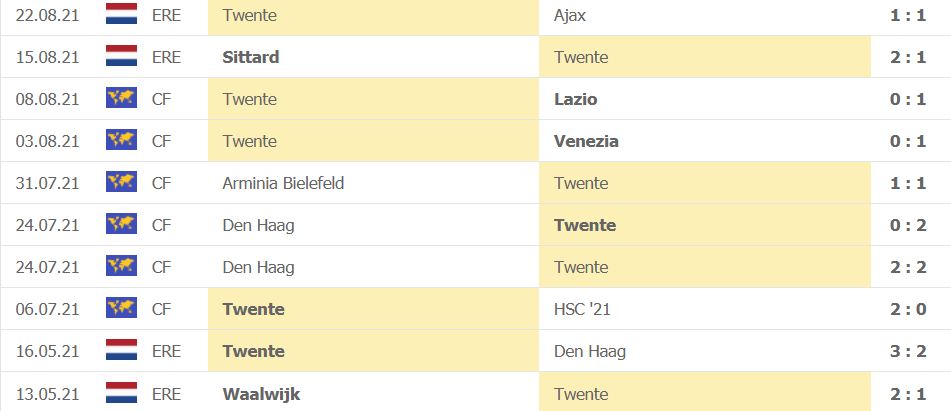Click Netherlands flag in Sittard–Twente row
Screen dimensions: 951x411
coord(121,57)
